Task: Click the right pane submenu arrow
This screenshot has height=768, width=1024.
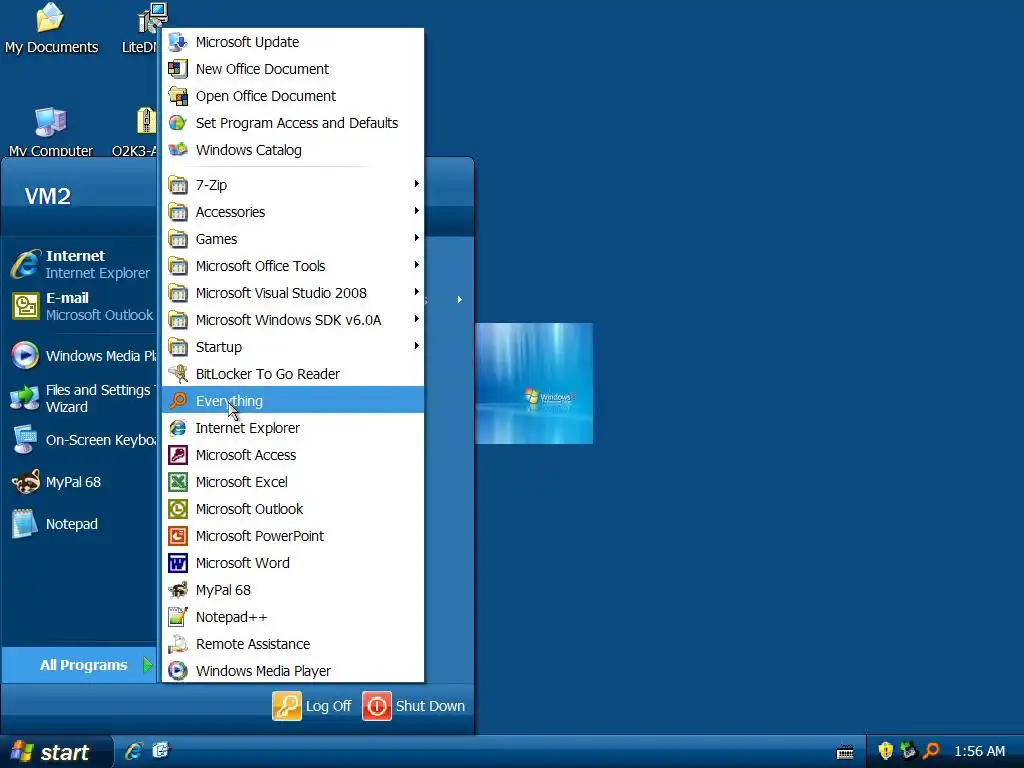Action: tap(460, 300)
